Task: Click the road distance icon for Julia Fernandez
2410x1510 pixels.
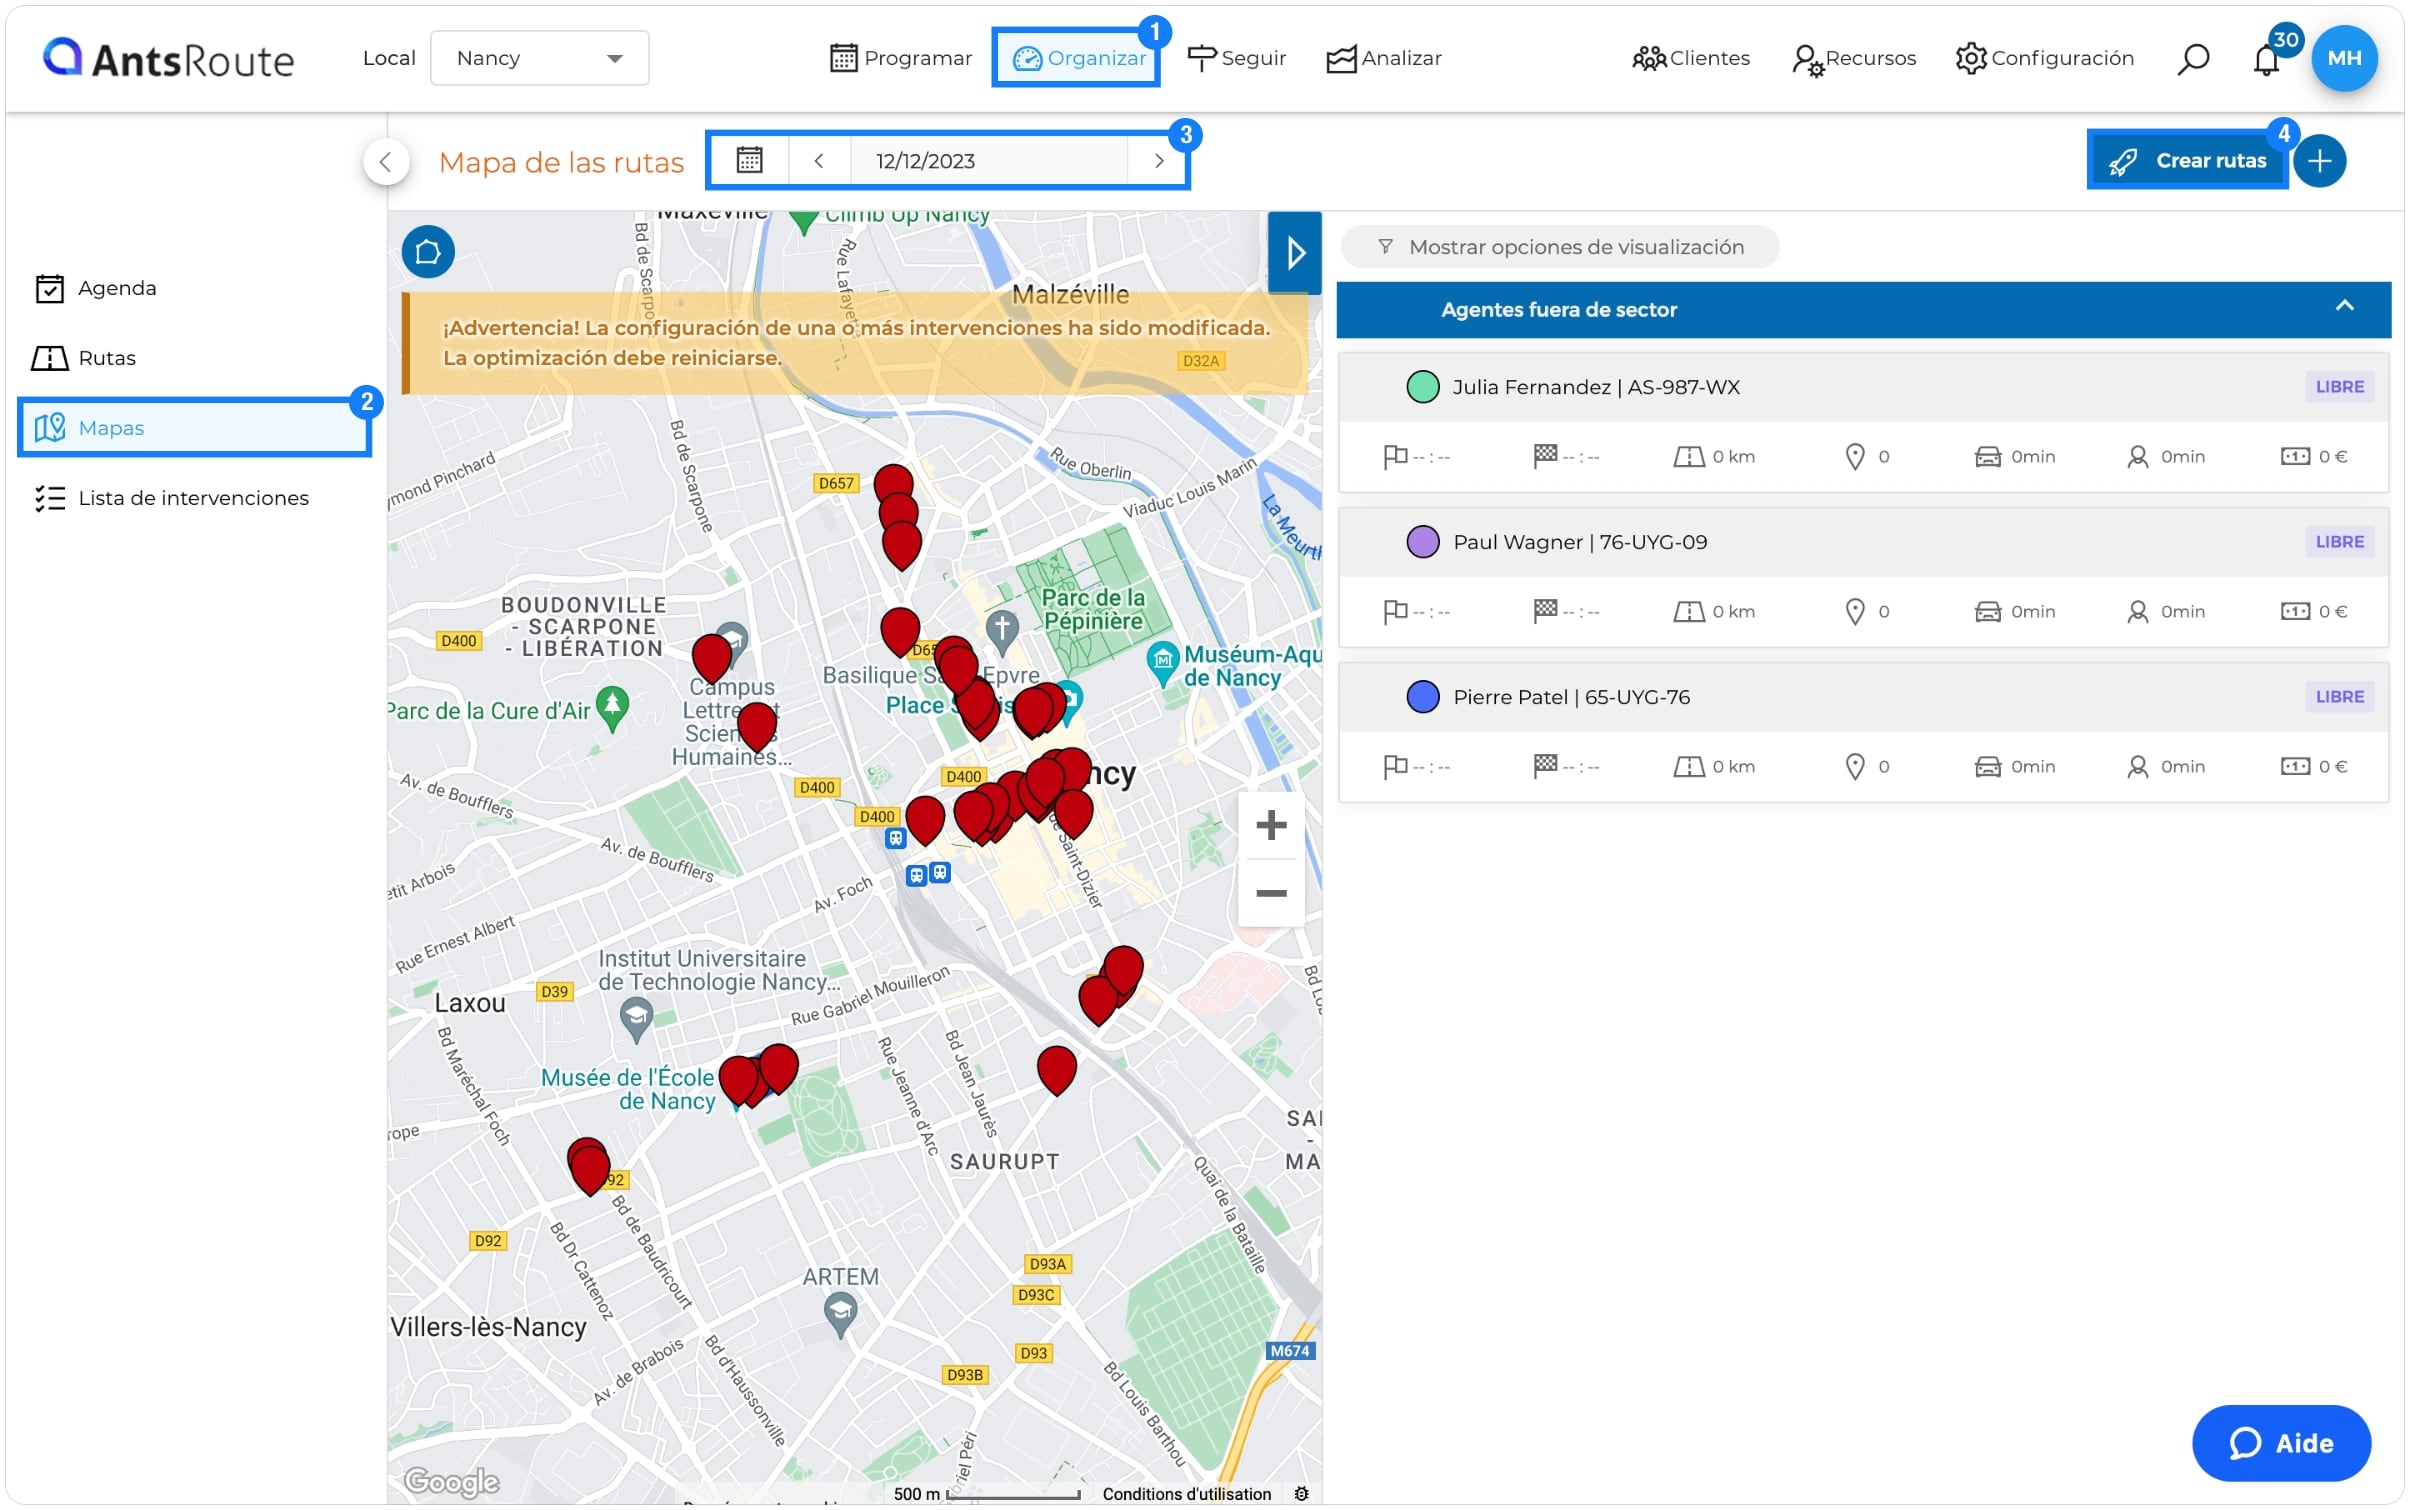Action: 1688,457
